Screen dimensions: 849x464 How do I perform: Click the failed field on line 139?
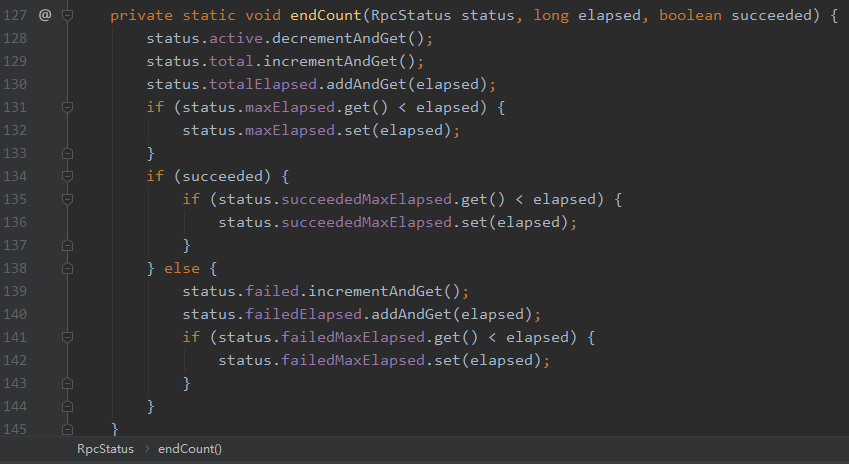(x=272, y=291)
